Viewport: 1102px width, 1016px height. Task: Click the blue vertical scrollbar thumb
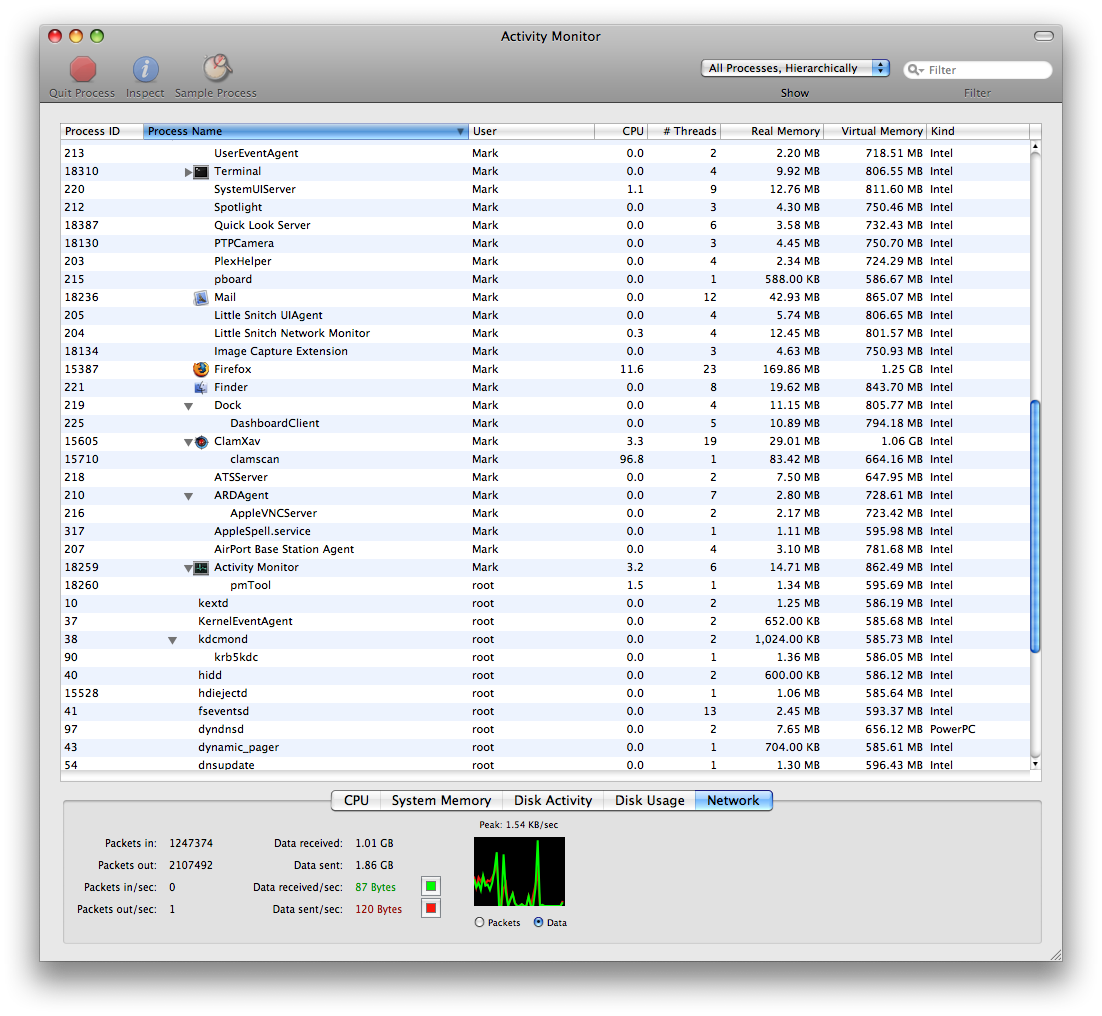click(1035, 526)
